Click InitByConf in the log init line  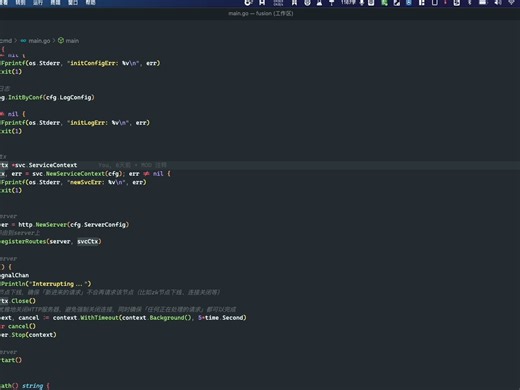click(25, 97)
